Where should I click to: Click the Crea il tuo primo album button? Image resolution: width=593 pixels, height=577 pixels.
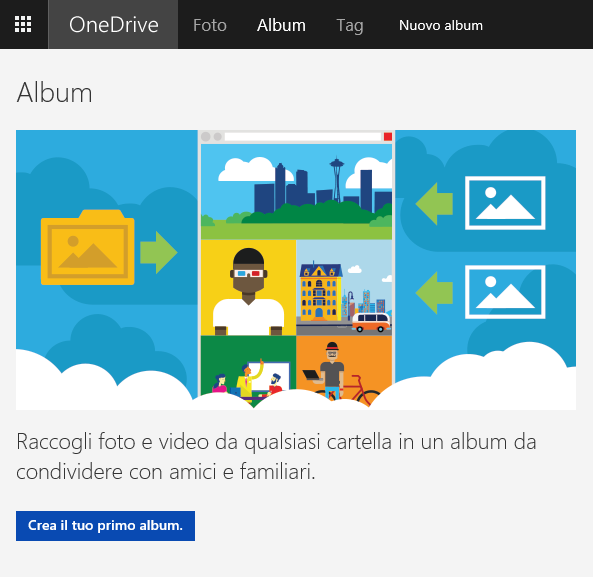click(106, 526)
